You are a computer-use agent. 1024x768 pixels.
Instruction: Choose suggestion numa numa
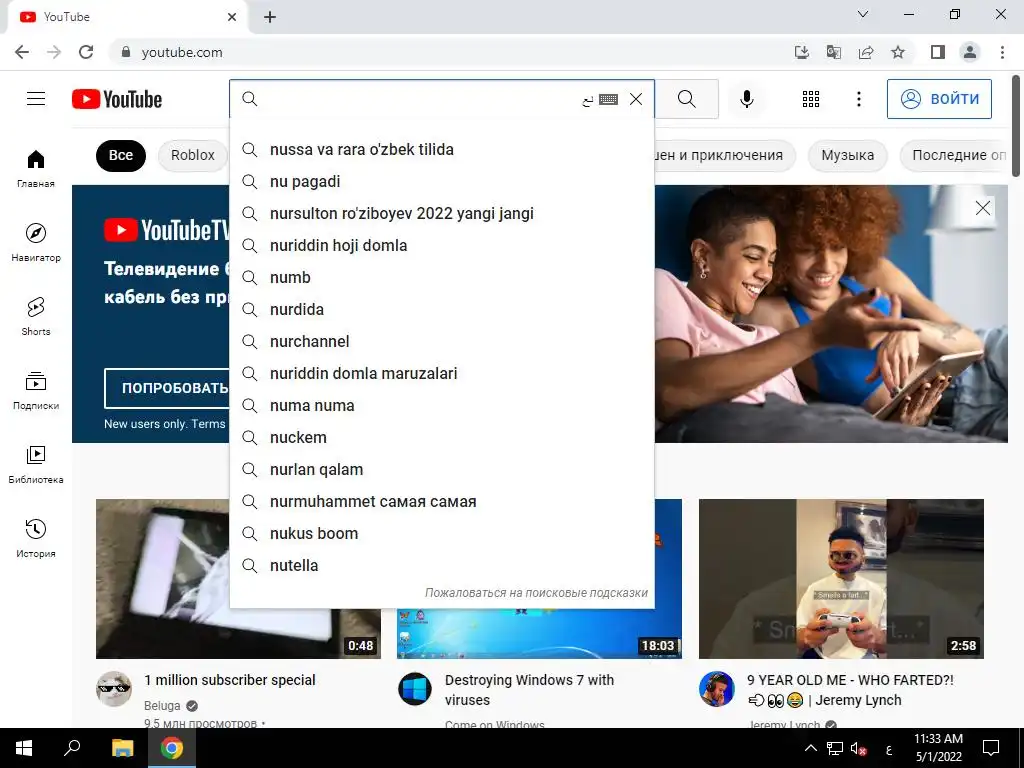click(x=441, y=406)
